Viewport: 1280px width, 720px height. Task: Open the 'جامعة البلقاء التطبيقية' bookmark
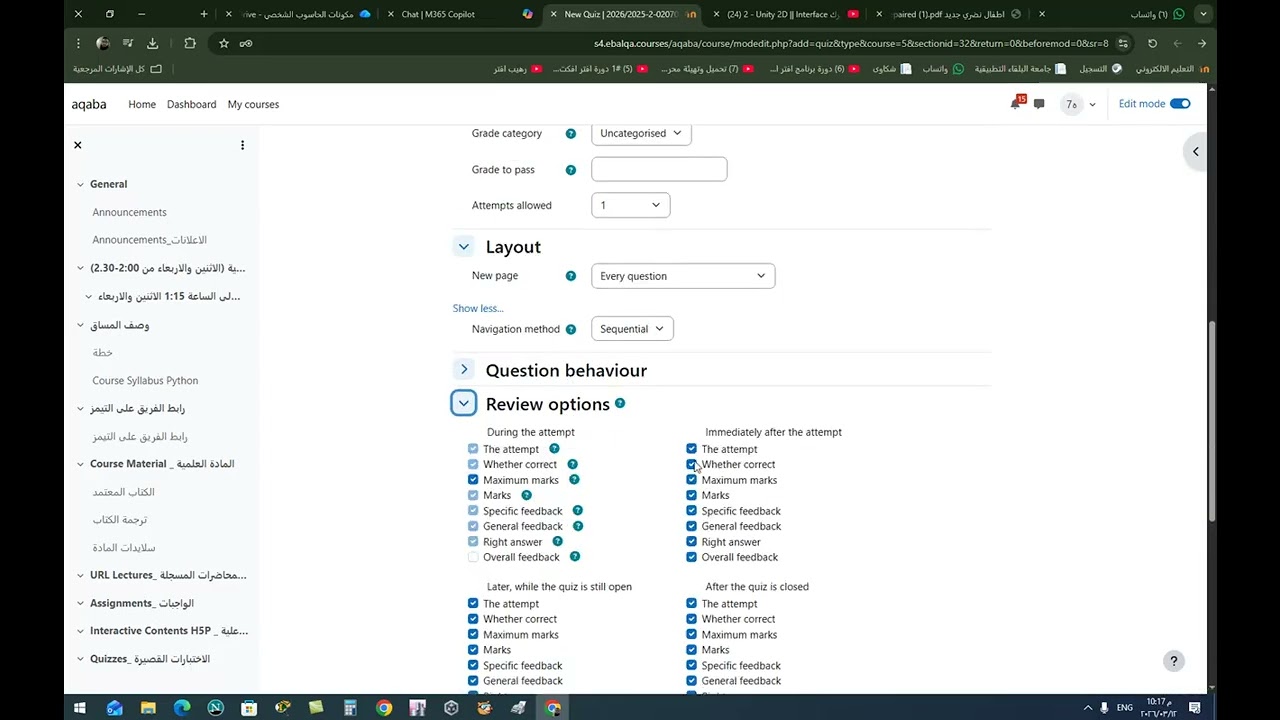coord(1020,69)
